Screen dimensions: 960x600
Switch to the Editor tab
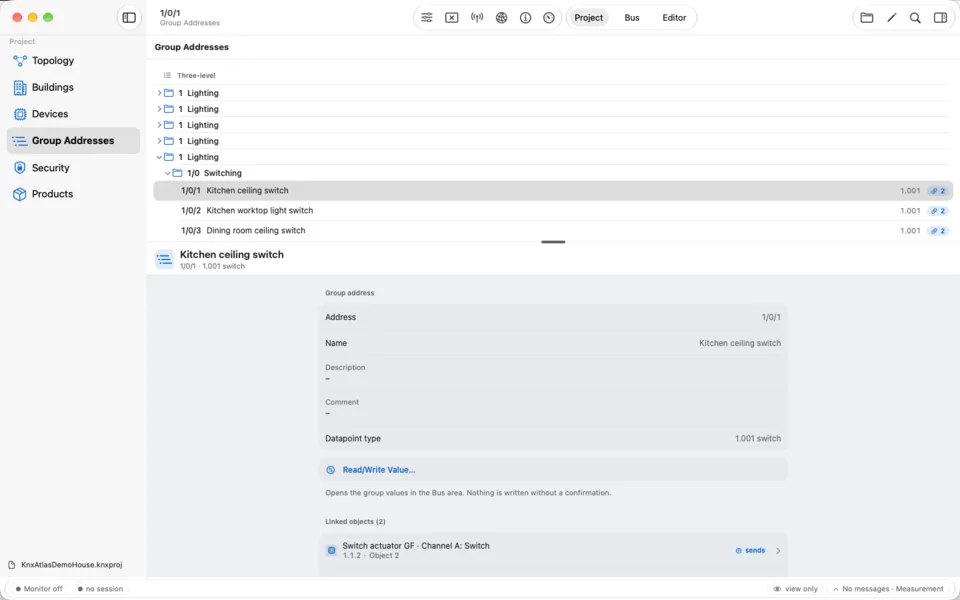tap(674, 18)
